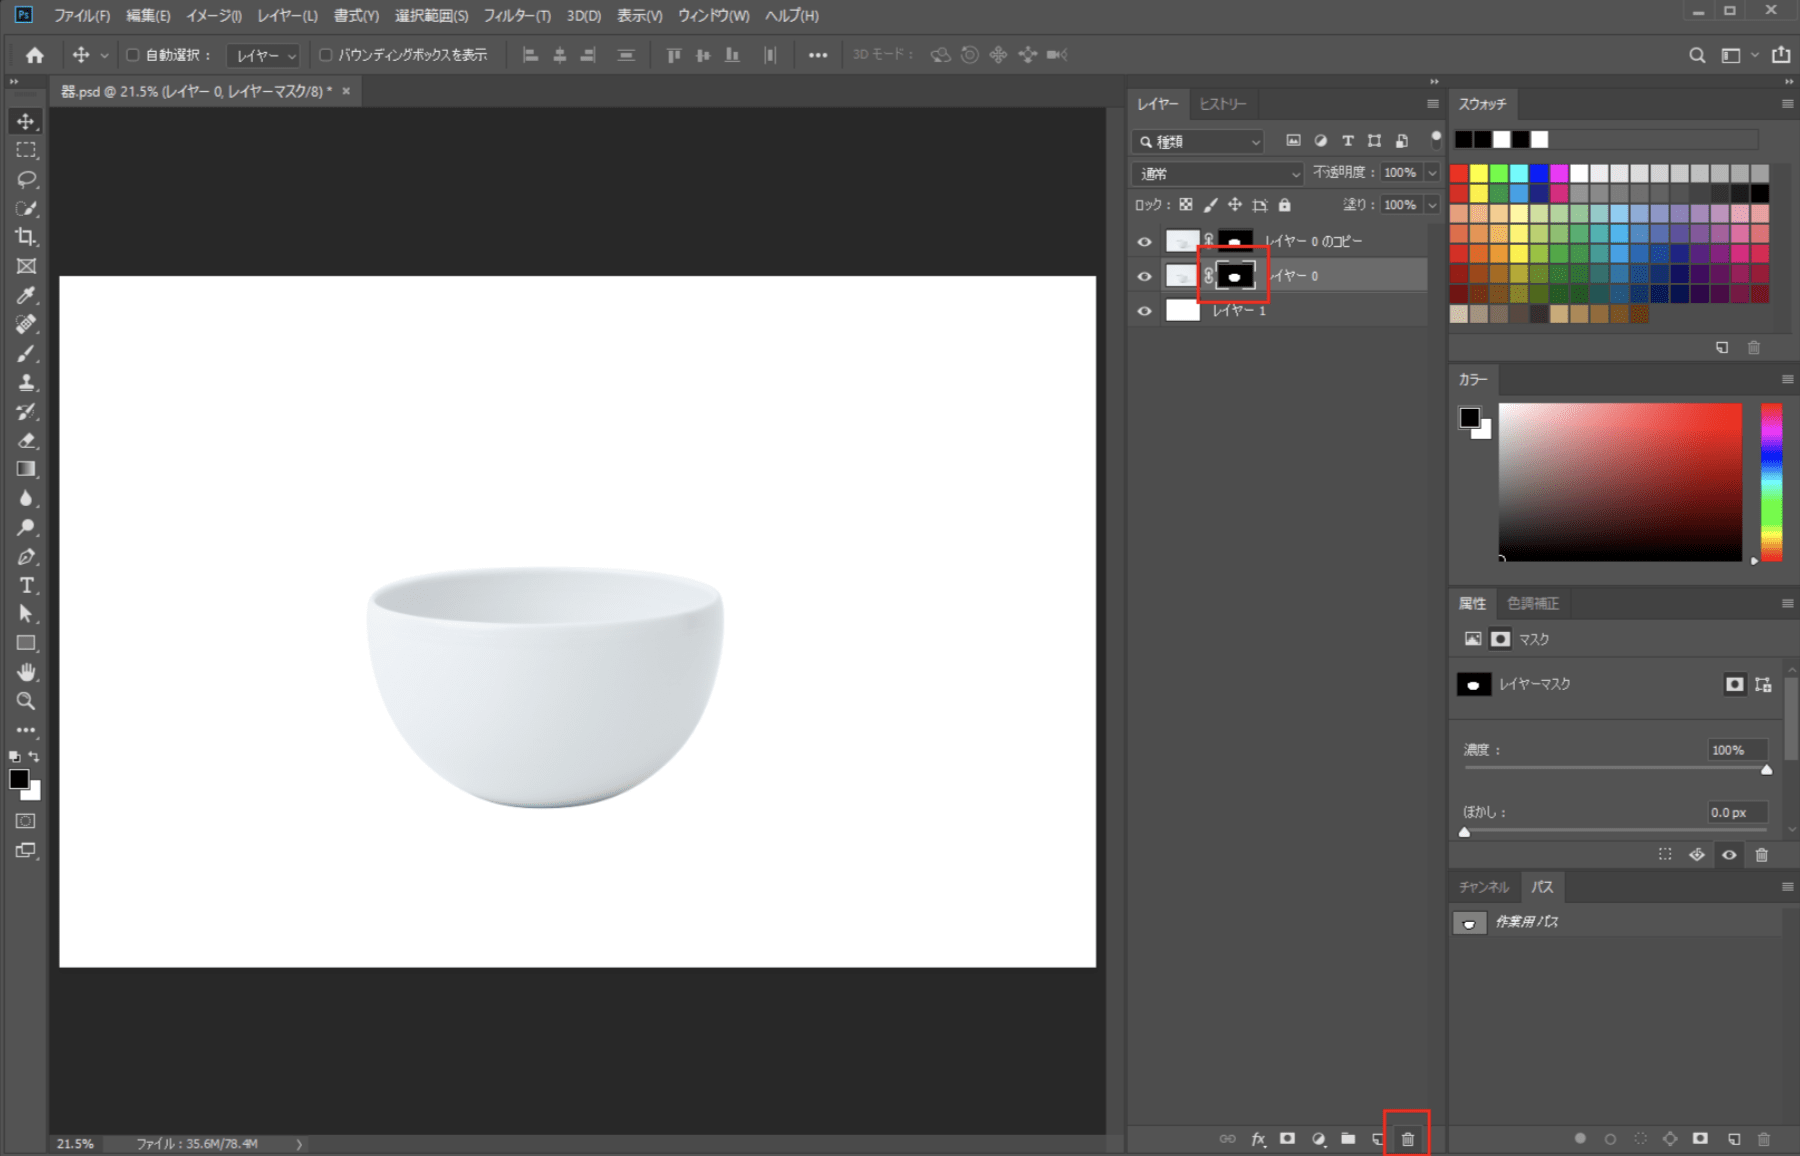This screenshot has height=1156, width=1800.
Task: Open the 不透明度 opacity dropdown arrow
Action: (x=1432, y=173)
